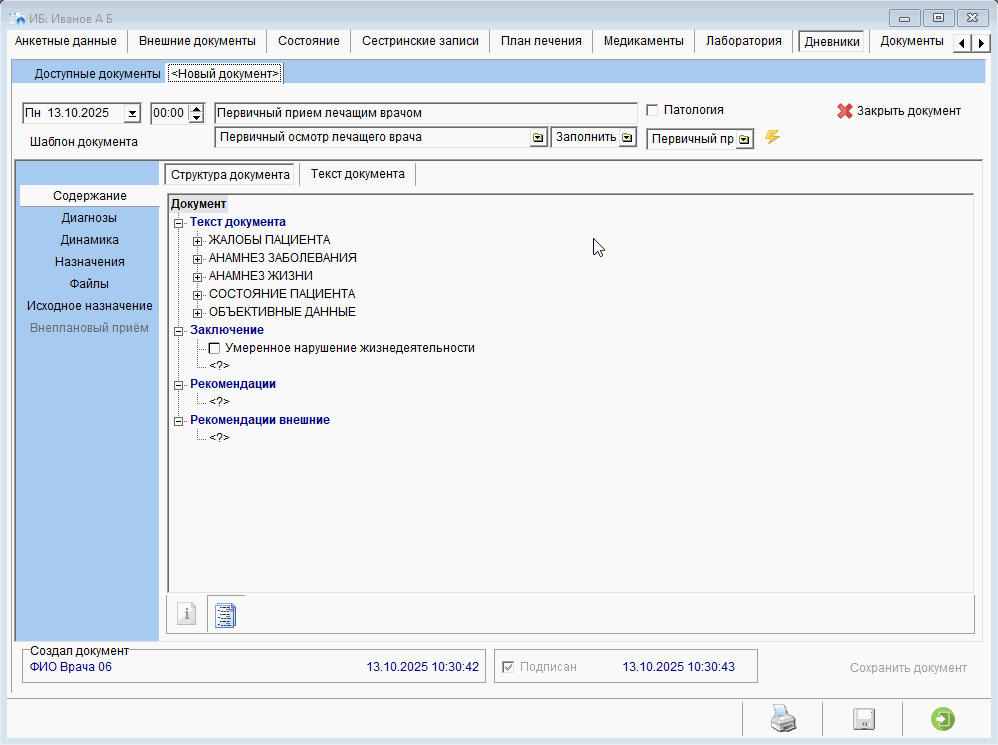Click the floppy disk save icon
Screen dimensions: 998x745
pos(863,719)
